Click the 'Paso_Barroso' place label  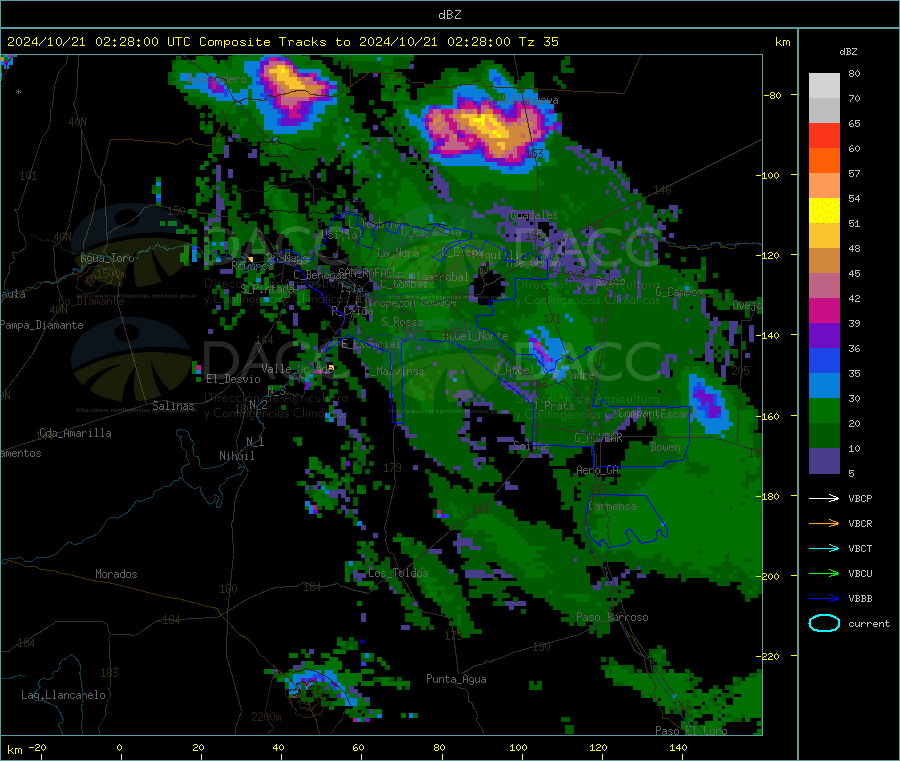(612, 617)
